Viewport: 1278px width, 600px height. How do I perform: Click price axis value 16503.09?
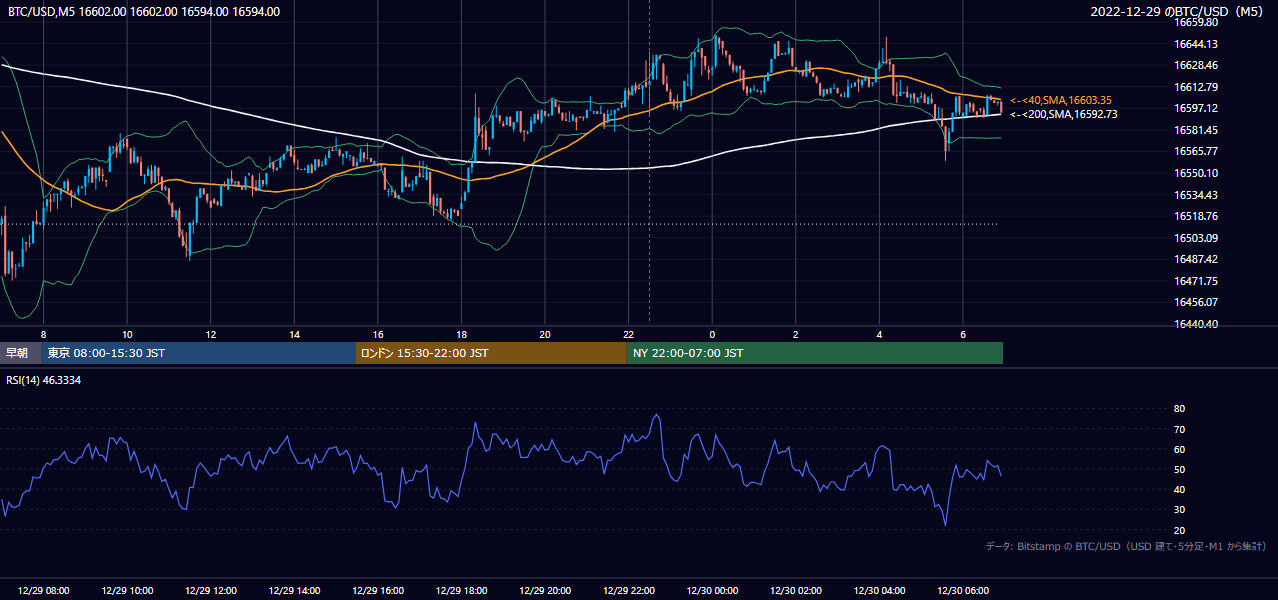pyautogui.click(x=1195, y=238)
